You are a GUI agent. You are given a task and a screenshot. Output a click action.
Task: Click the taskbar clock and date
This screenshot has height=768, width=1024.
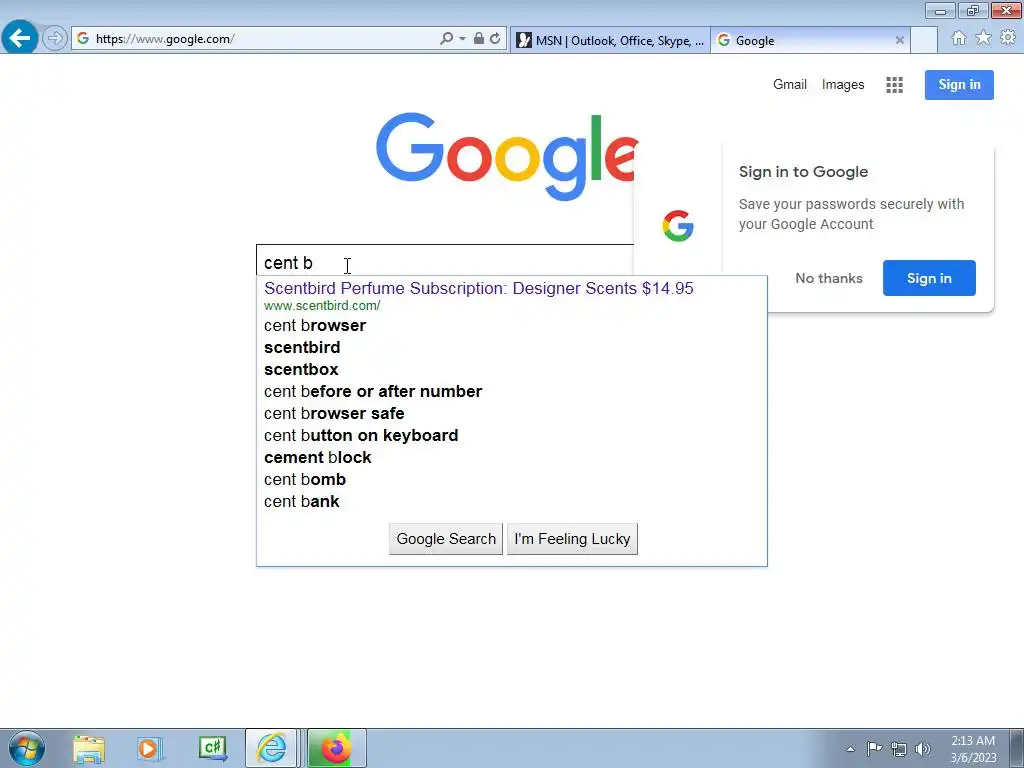point(973,749)
